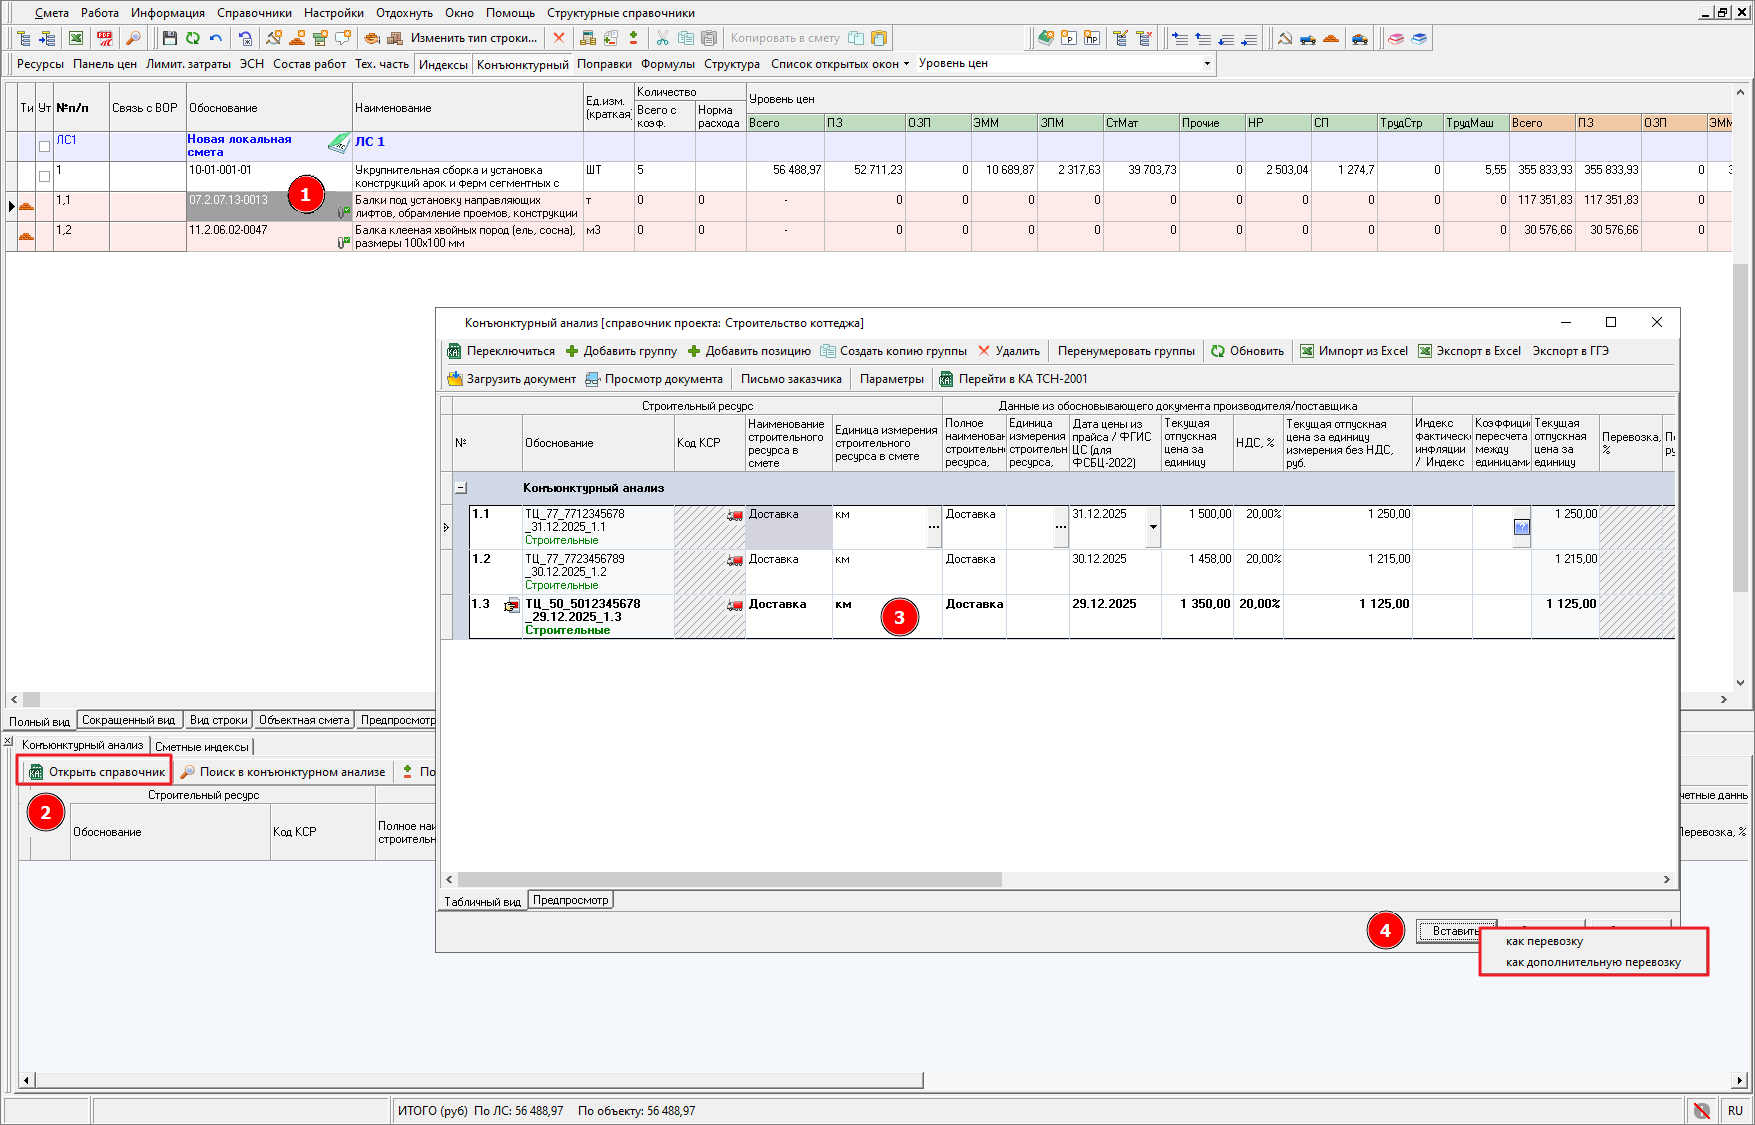Click the Открыть справочник button
The height and width of the screenshot is (1125, 1755).
(x=96, y=772)
